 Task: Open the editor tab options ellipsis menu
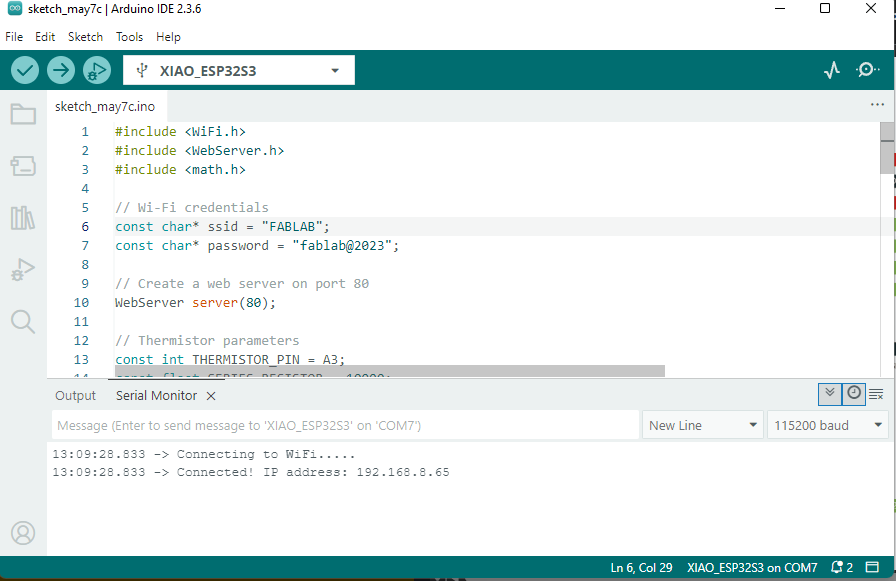pyautogui.click(x=877, y=105)
